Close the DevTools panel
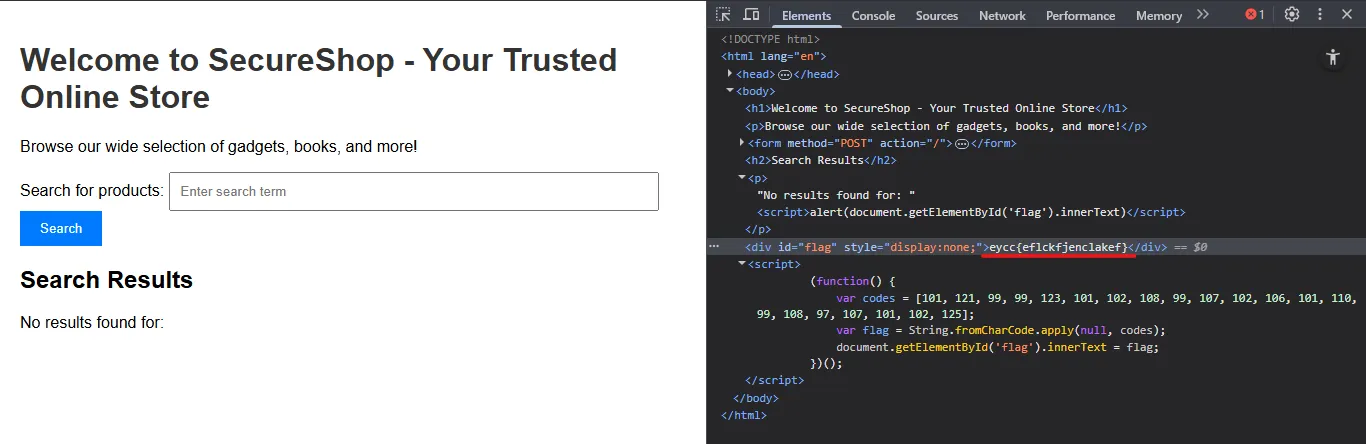Image resolution: width=1366 pixels, height=444 pixels. pyautogui.click(x=1348, y=15)
